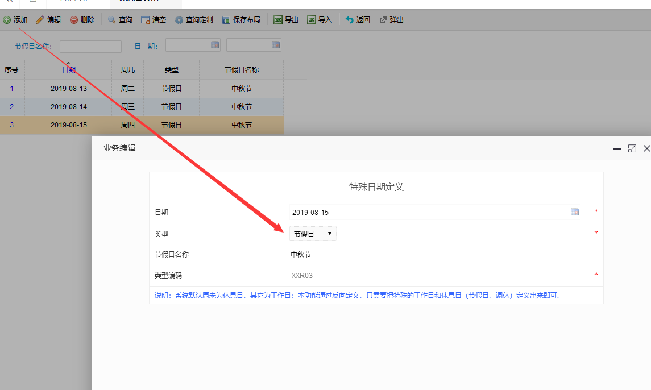Click the Query (查询) magnifier button
Image resolution: width=651 pixels, height=390 pixels.
120,20
